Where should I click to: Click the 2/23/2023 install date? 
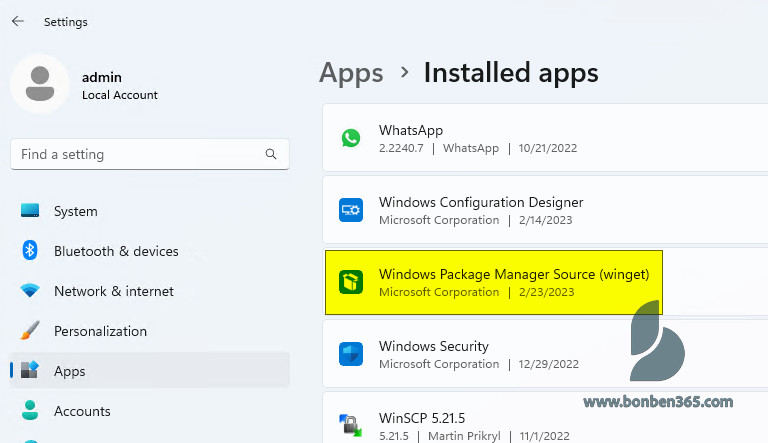click(x=547, y=292)
